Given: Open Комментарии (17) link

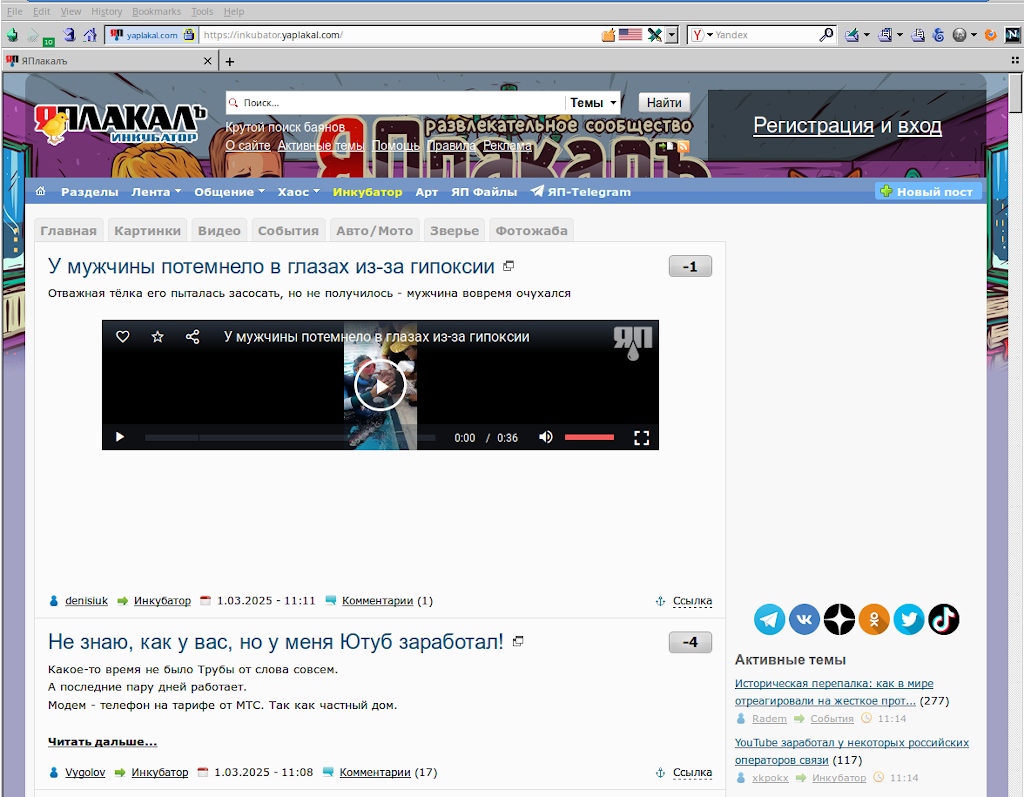Looking at the screenshot, I should [388, 772].
